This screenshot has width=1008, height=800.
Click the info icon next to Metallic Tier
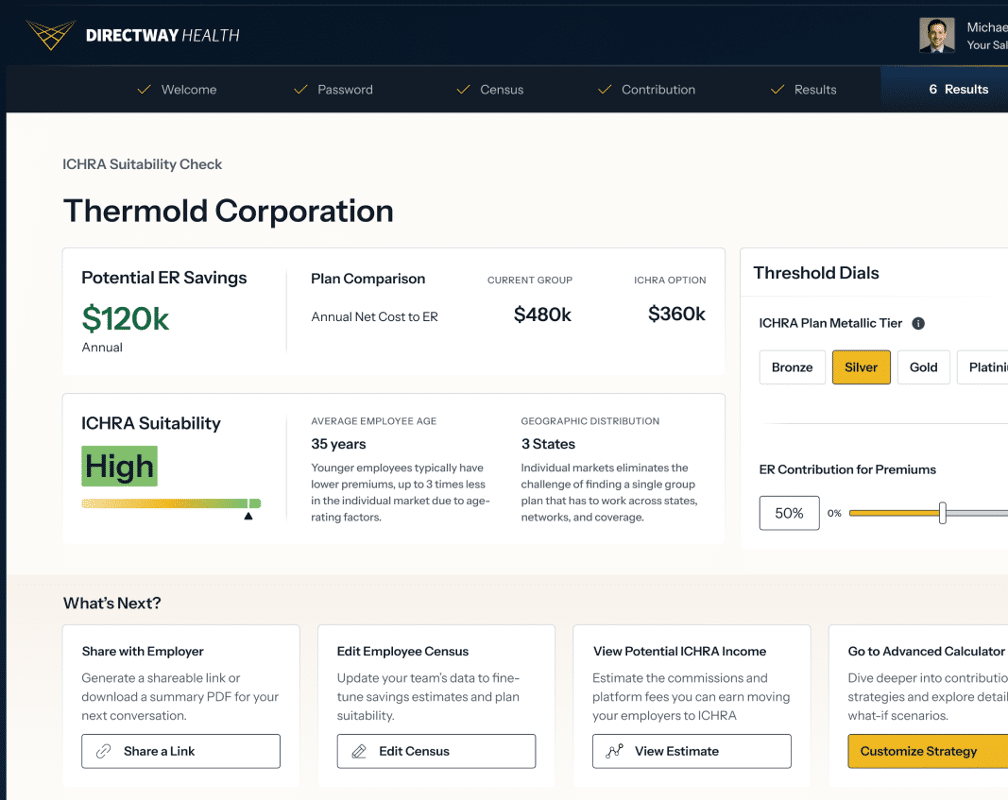pos(919,323)
